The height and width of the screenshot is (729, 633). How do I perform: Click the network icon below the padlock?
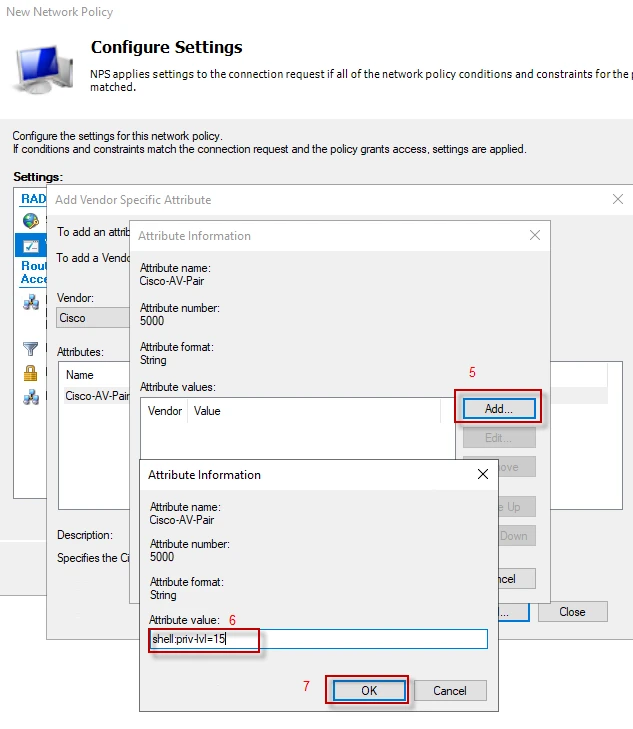click(31, 397)
